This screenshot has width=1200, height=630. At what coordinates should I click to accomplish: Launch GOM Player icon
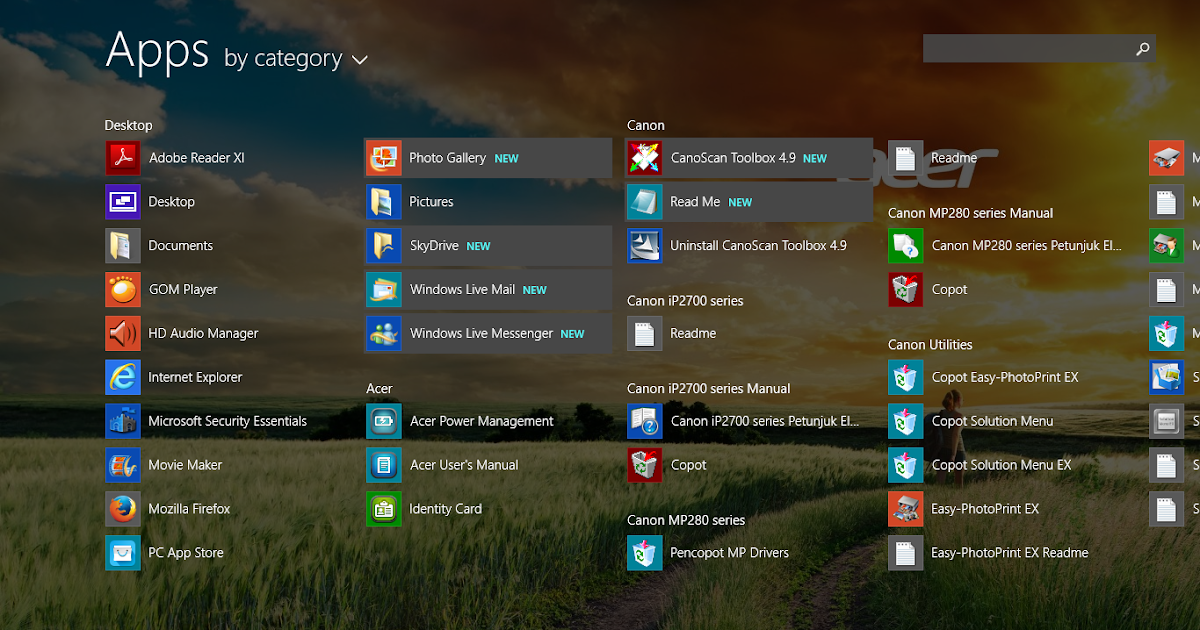pos(123,290)
